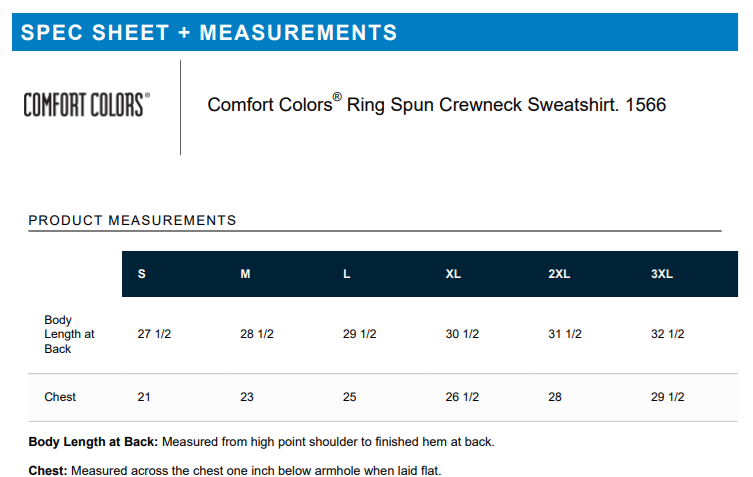The height and width of the screenshot is (477, 753).
Task: Click the Body Length at Back definition note
Action: pos(262,441)
